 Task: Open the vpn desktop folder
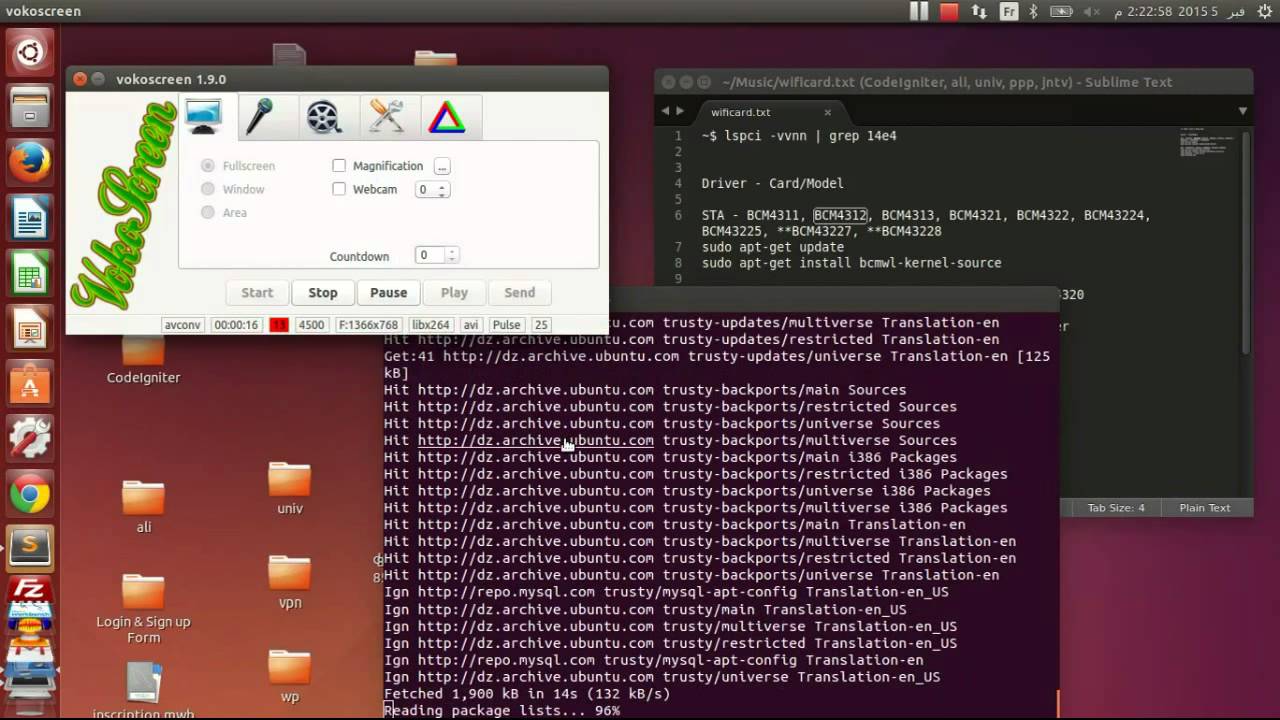click(x=290, y=583)
